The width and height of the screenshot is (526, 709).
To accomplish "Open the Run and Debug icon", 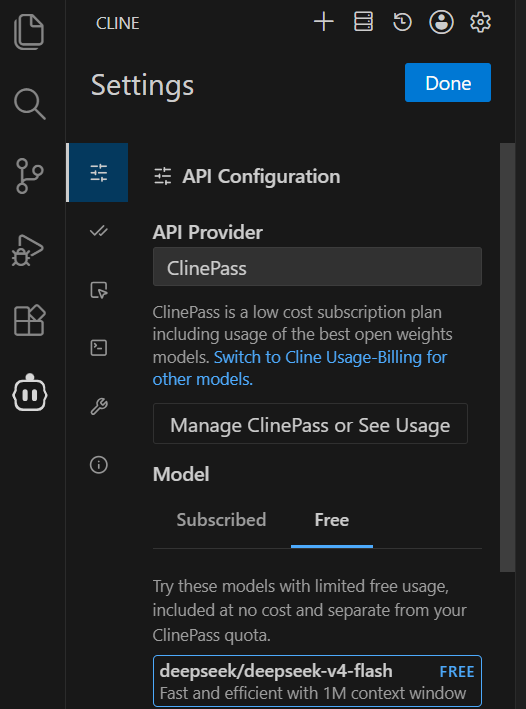I will (28, 250).
